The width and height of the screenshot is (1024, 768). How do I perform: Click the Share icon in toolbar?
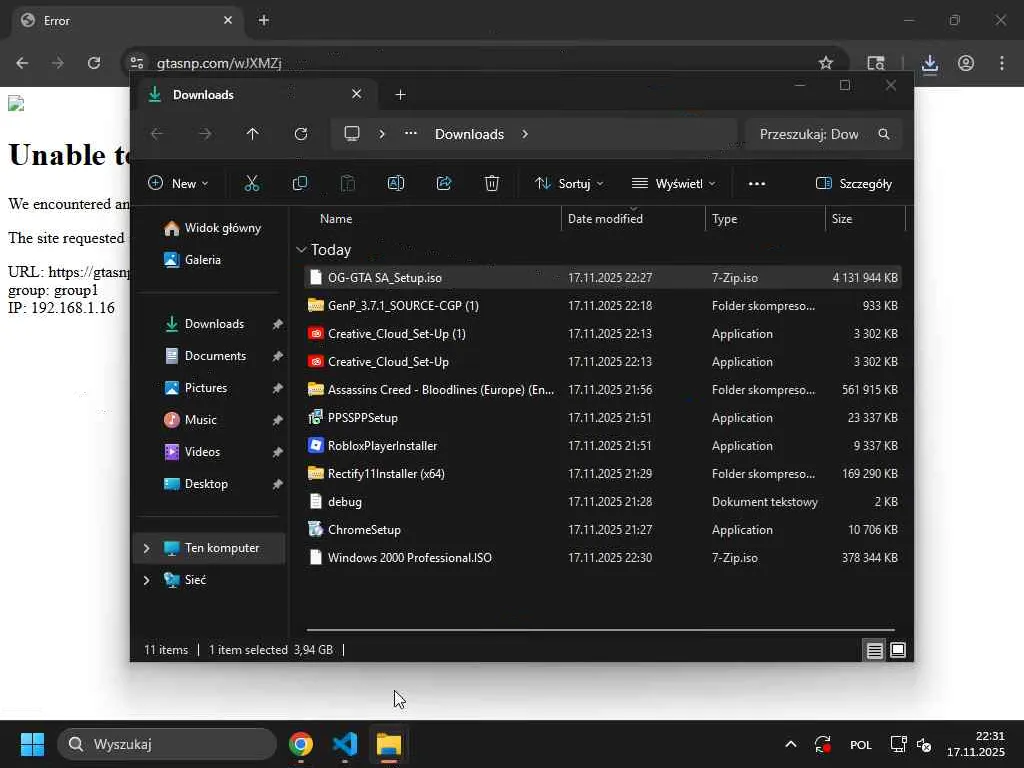[444, 183]
